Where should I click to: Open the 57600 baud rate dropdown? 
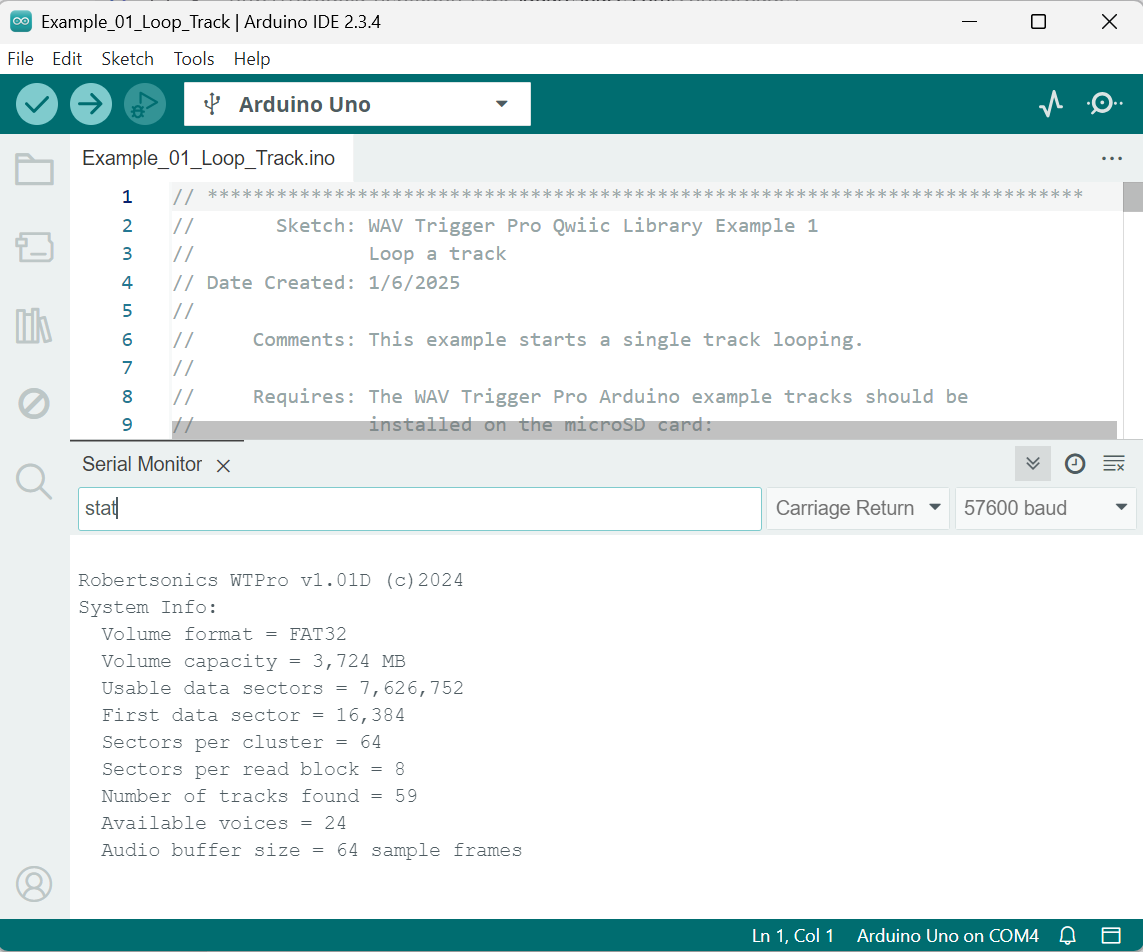pyautogui.click(x=1045, y=508)
